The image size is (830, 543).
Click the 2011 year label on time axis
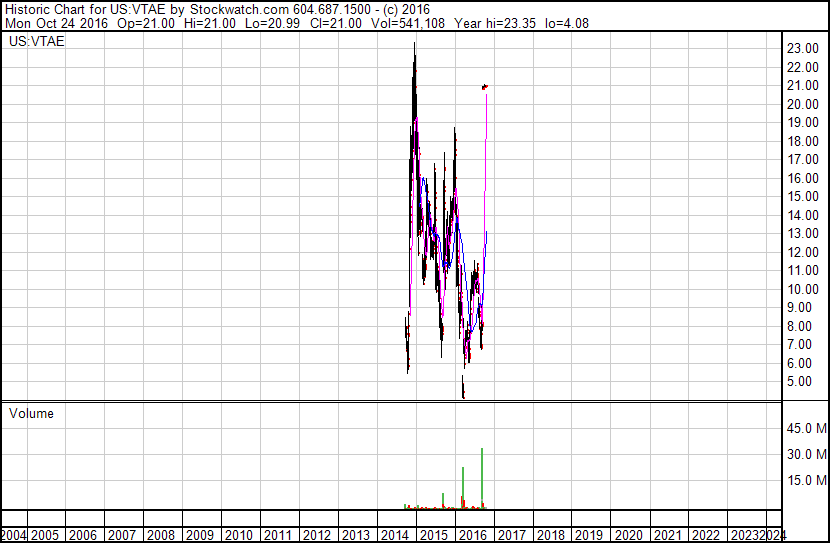pos(278,535)
